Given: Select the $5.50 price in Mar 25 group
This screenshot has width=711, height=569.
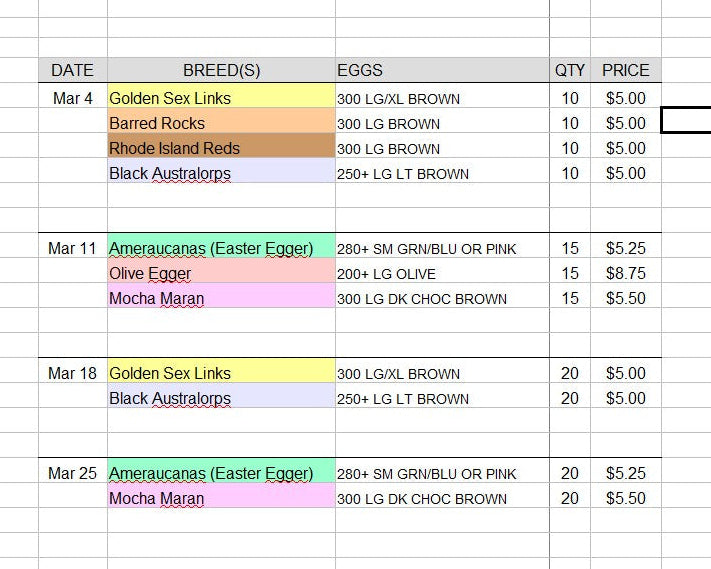Looking at the screenshot, I should click(625, 498).
